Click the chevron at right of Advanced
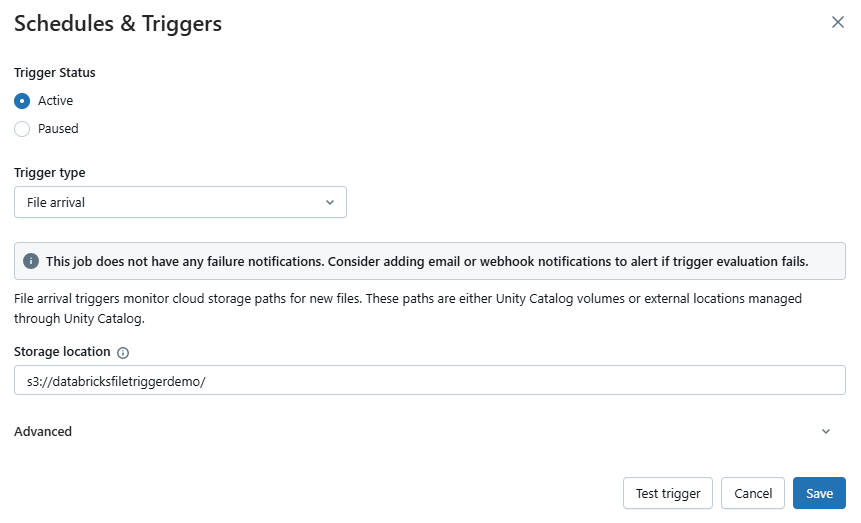 [x=825, y=432]
